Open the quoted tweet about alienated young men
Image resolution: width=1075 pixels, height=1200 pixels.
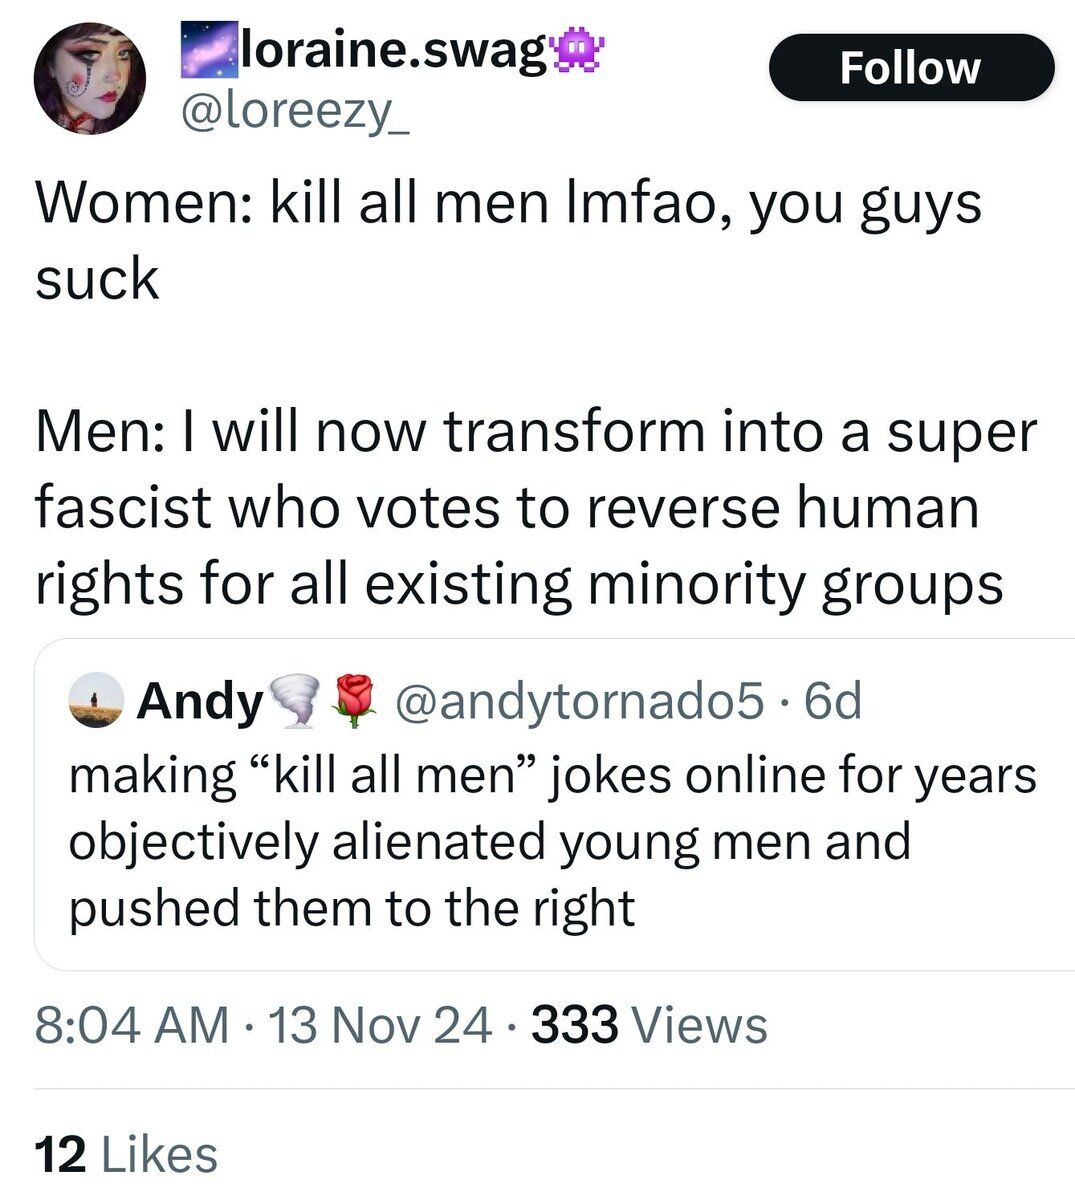[552, 840]
